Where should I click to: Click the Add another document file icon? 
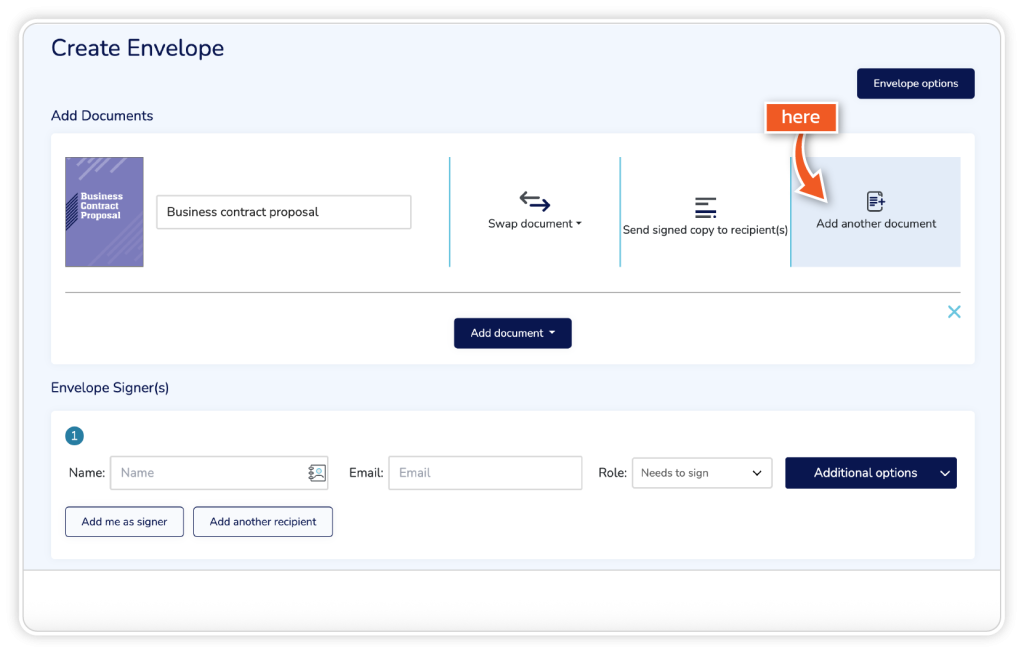[876, 202]
